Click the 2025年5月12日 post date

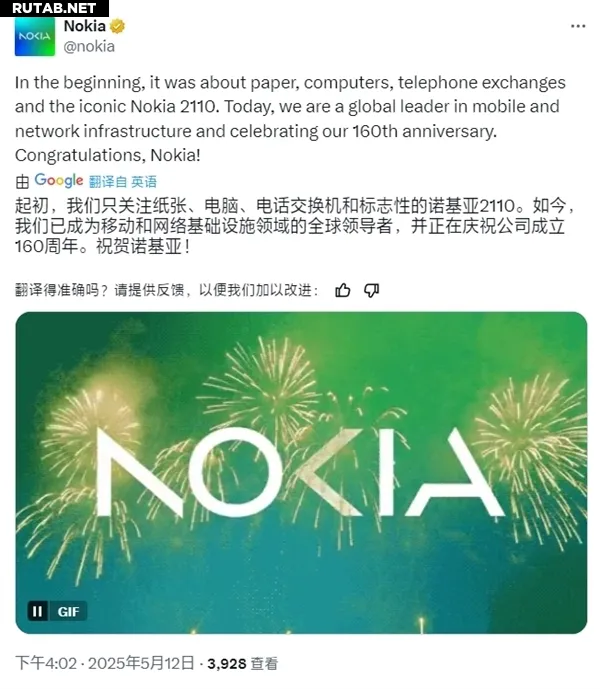coord(138,663)
